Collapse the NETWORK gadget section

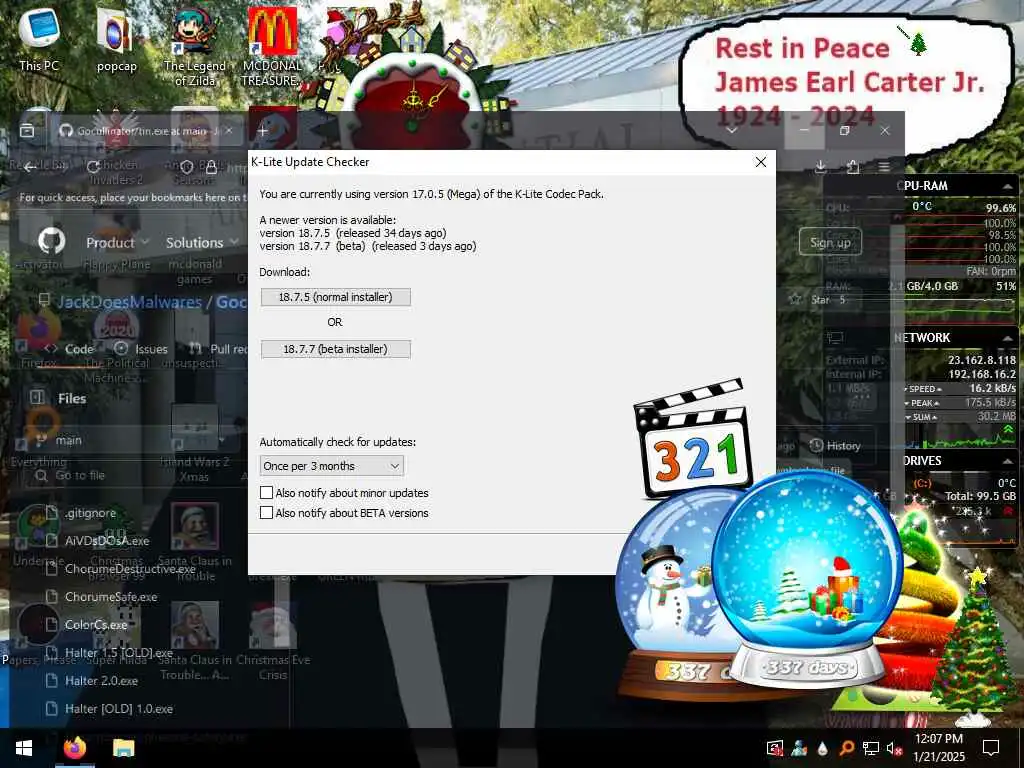click(1008, 338)
